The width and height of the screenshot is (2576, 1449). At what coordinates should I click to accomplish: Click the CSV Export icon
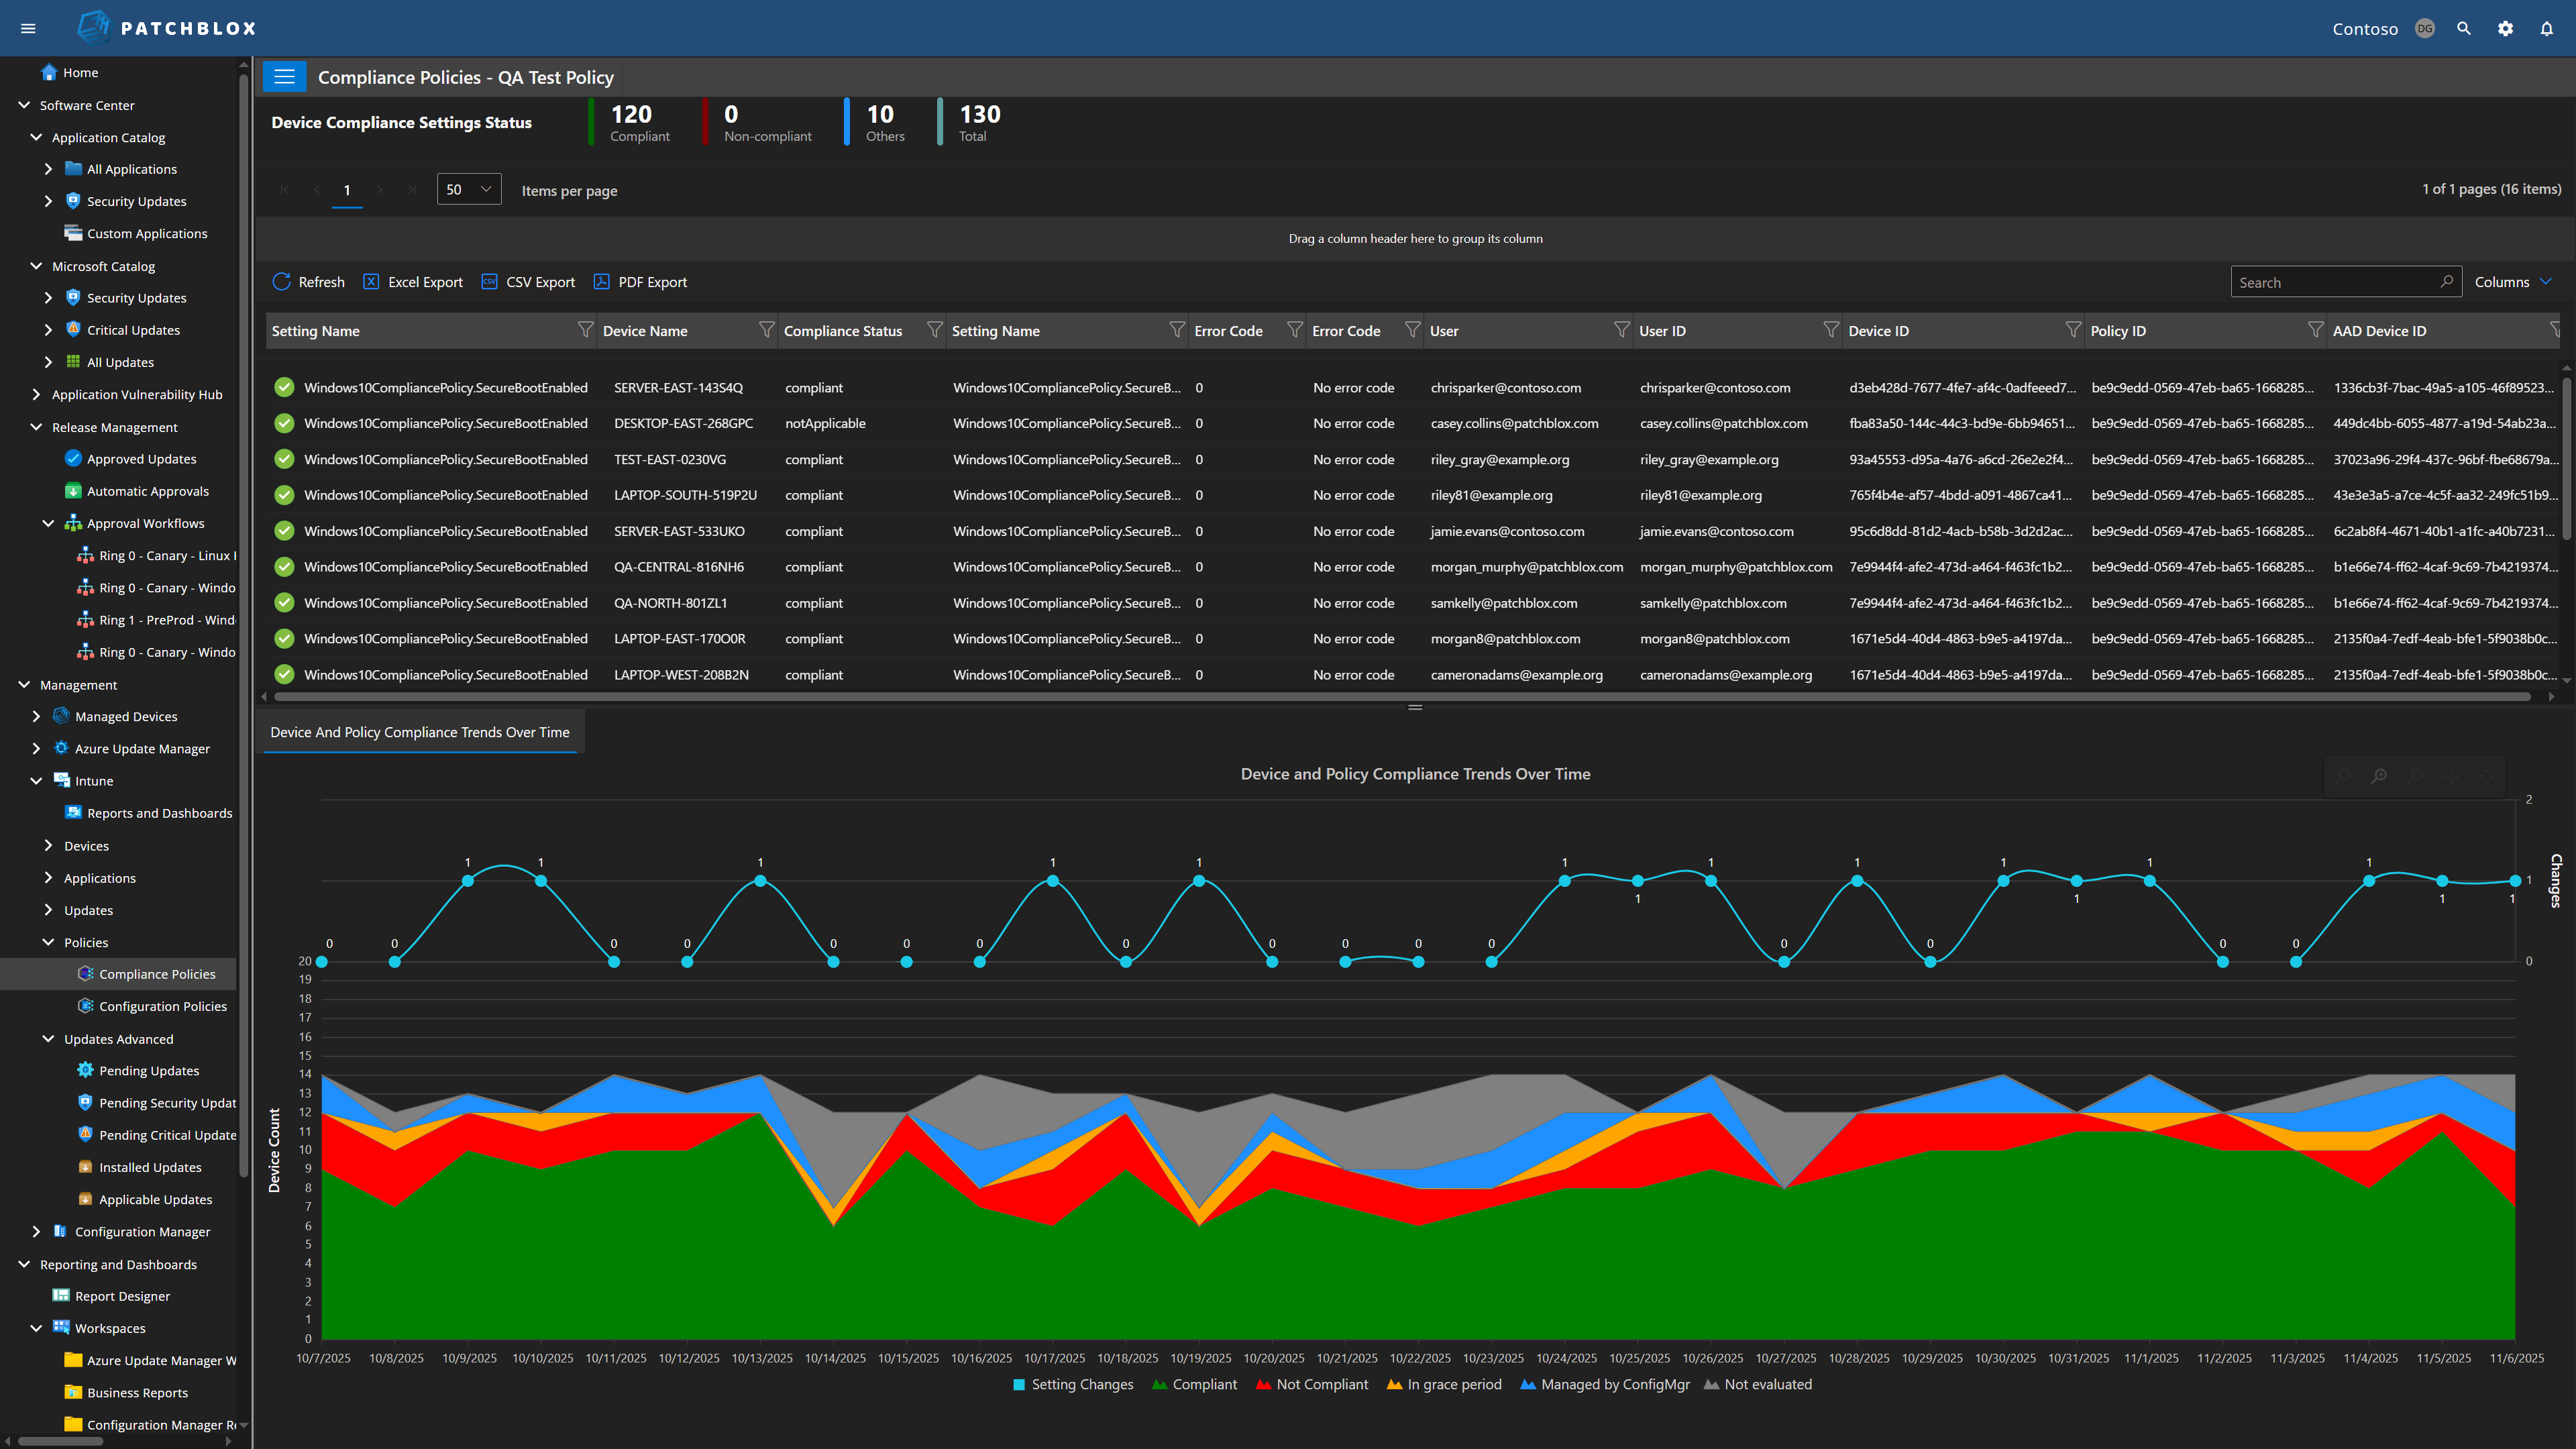point(489,281)
